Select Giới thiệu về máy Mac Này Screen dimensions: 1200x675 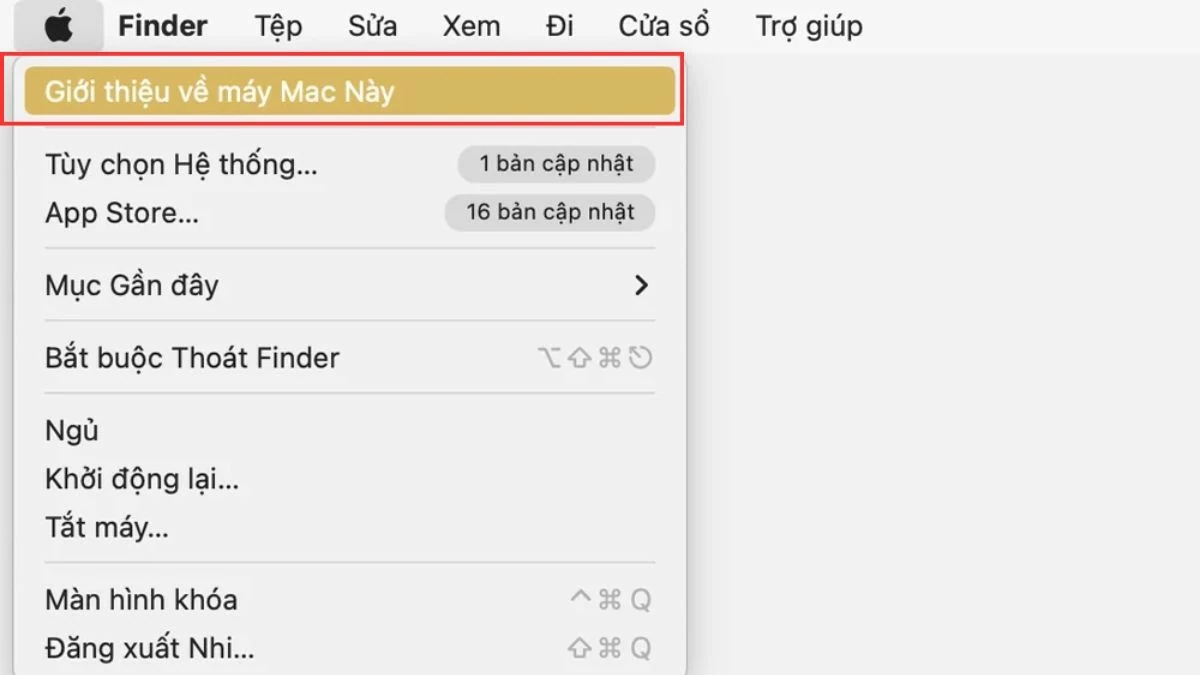(220, 92)
